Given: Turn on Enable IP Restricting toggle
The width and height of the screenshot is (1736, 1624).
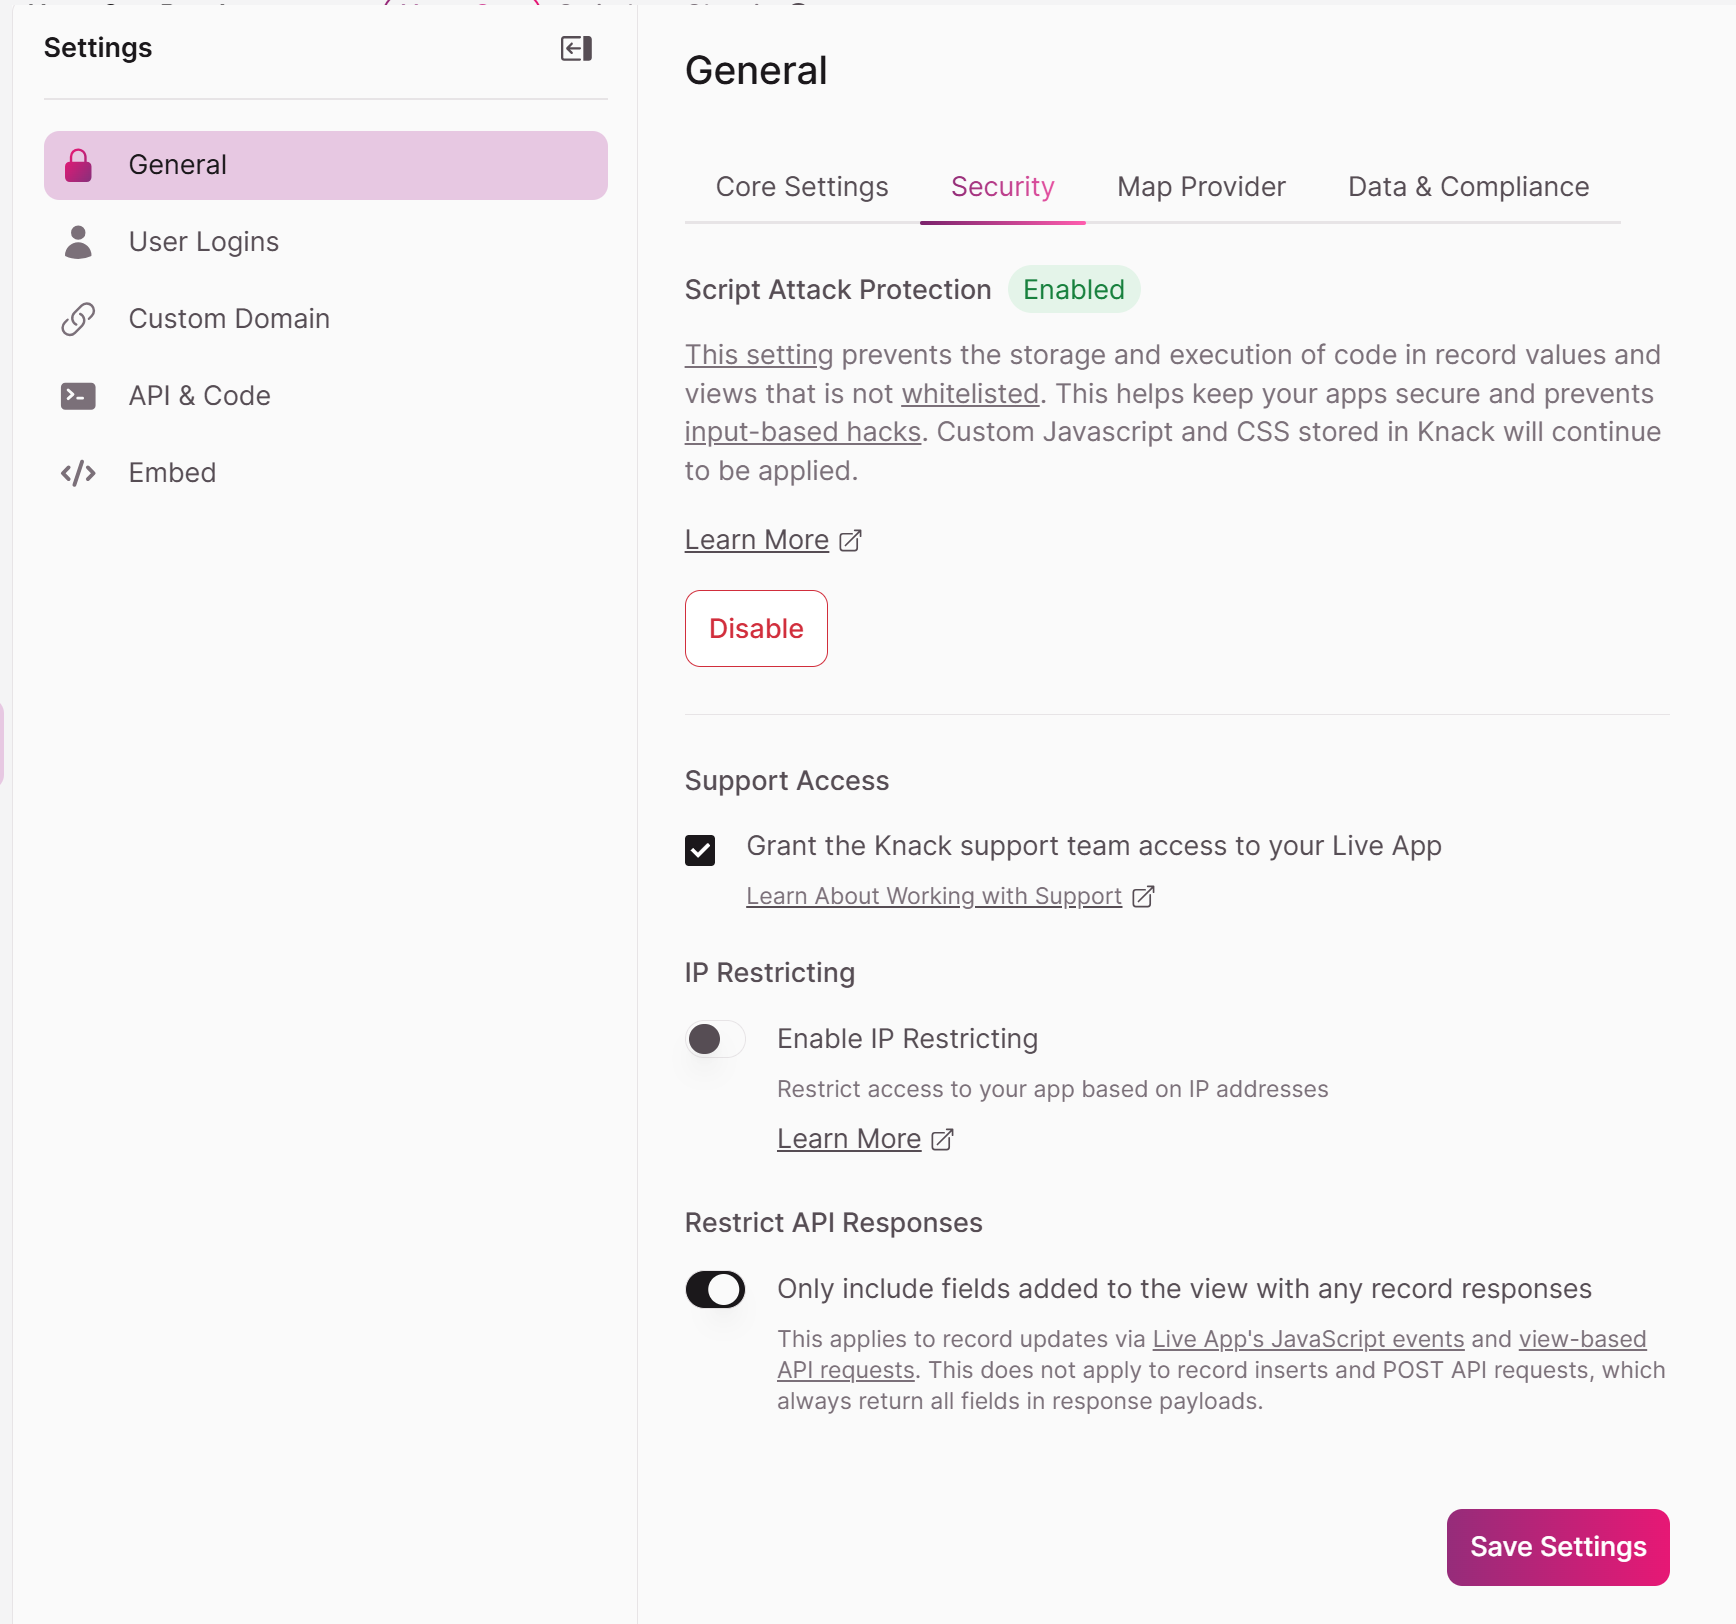Looking at the screenshot, I should pos(715,1039).
